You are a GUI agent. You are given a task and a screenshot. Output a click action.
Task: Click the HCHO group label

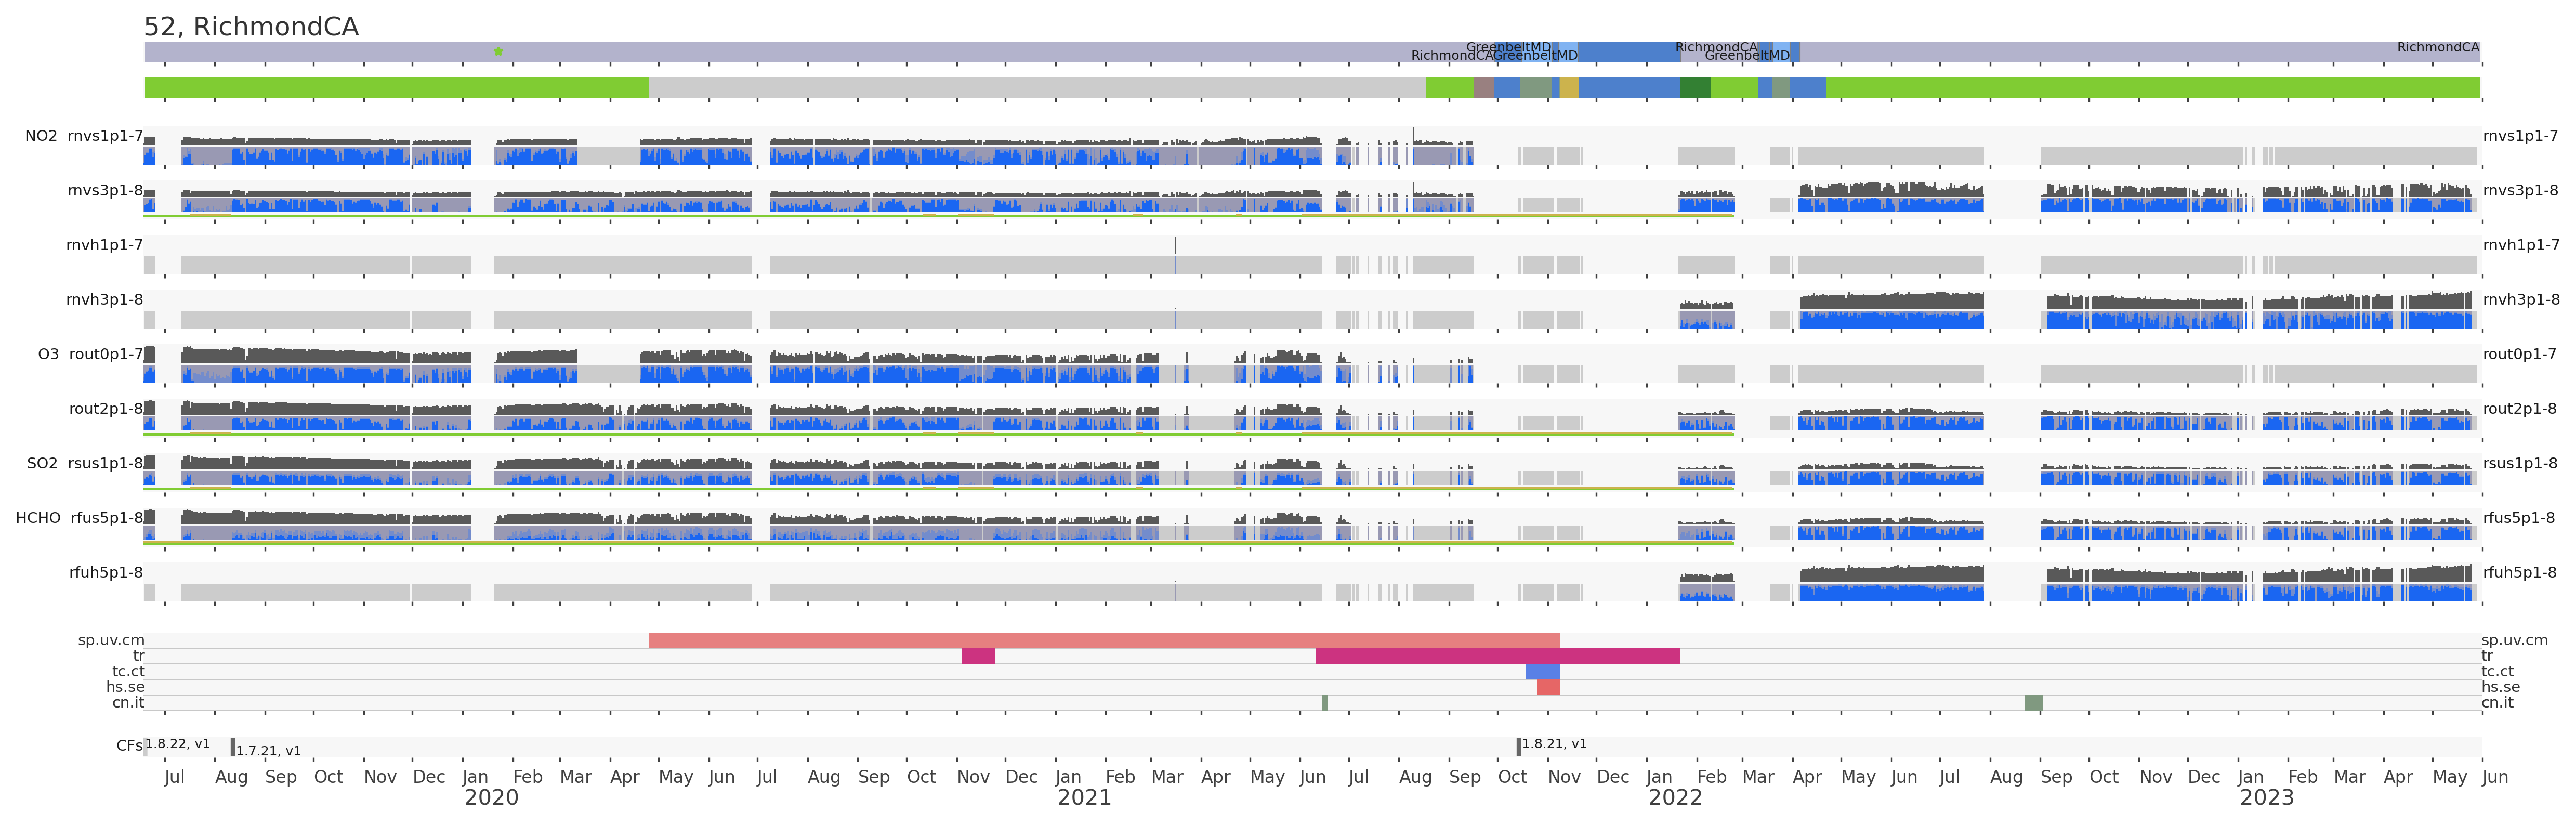pyautogui.click(x=38, y=518)
